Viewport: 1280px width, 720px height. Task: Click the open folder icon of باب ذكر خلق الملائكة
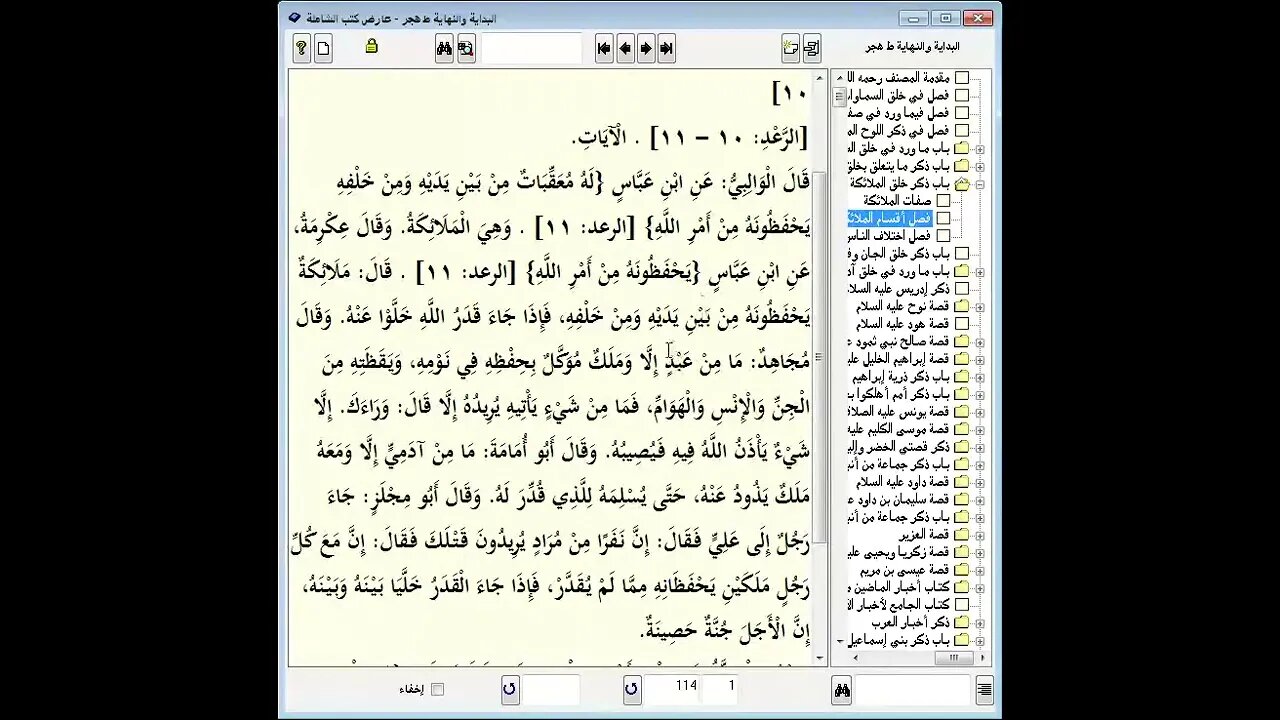962,183
